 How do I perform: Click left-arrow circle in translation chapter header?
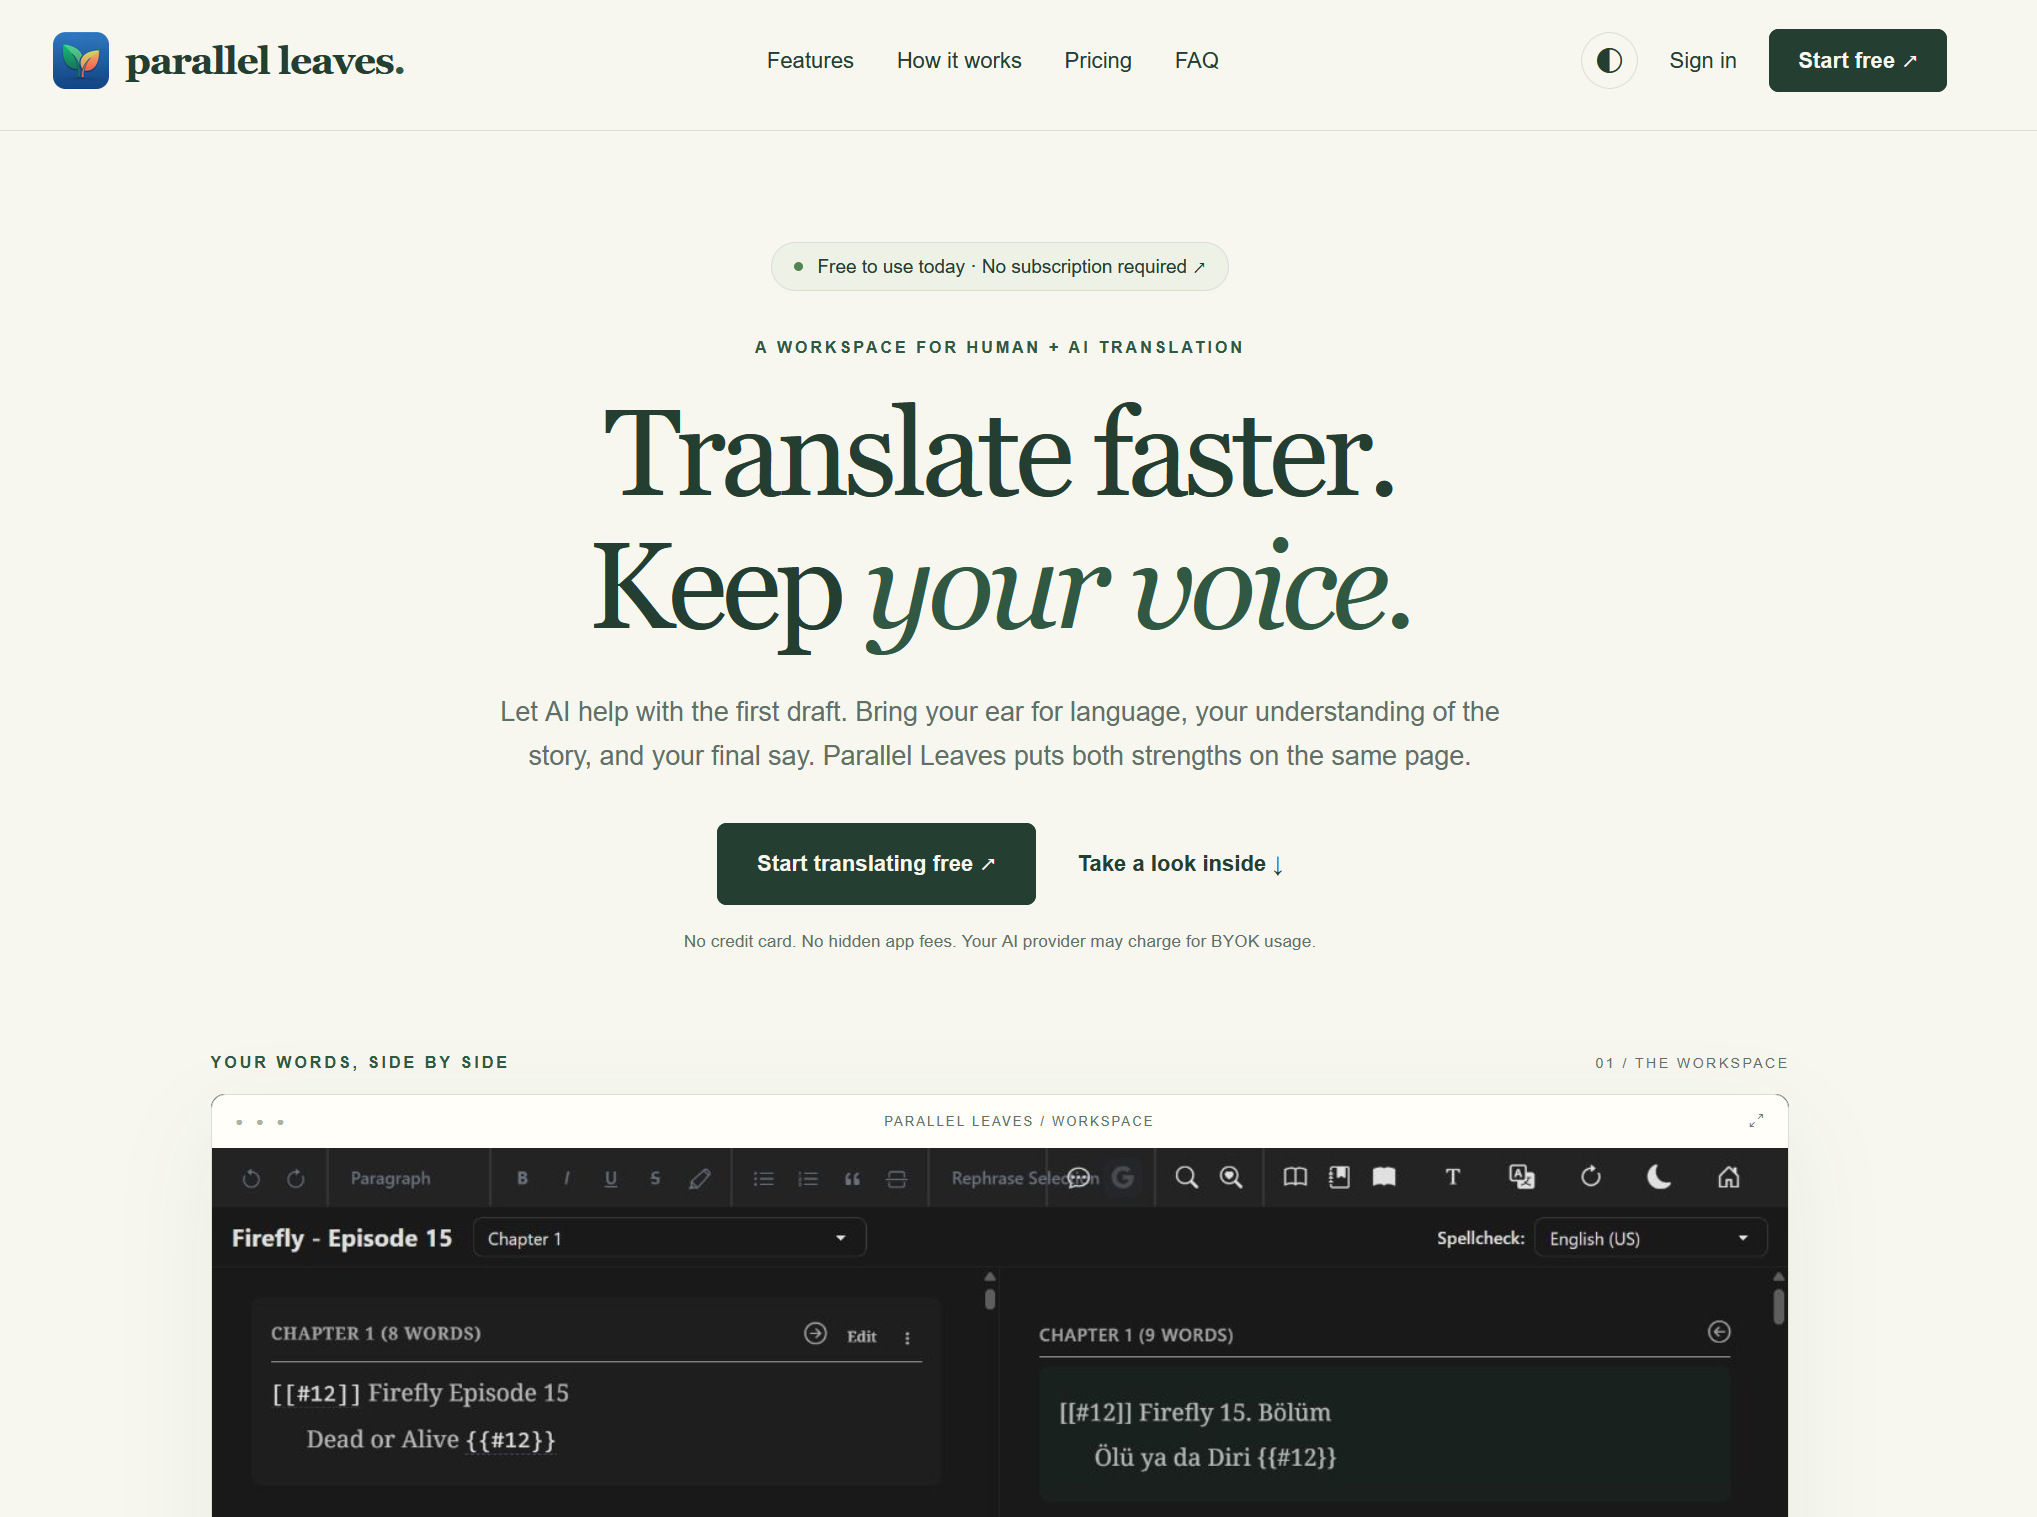coord(1719,1332)
